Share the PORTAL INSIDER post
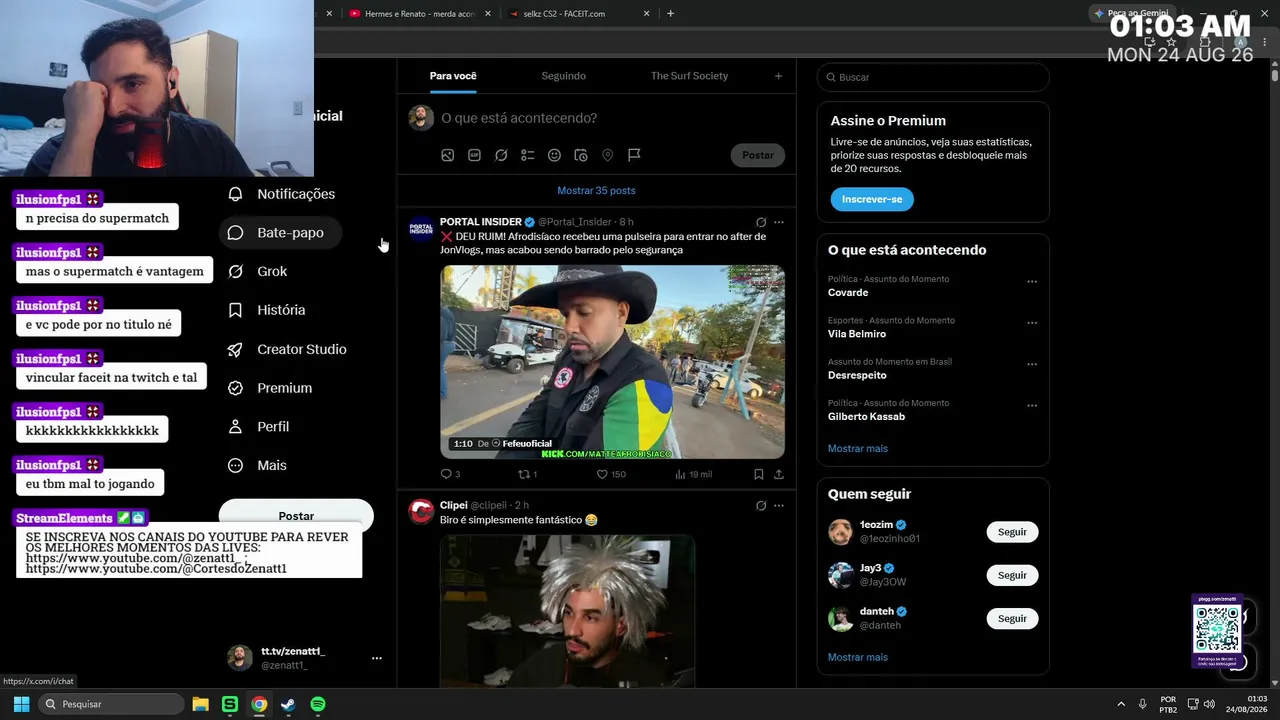Image resolution: width=1280 pixels, height=720 pixels. 779,474
